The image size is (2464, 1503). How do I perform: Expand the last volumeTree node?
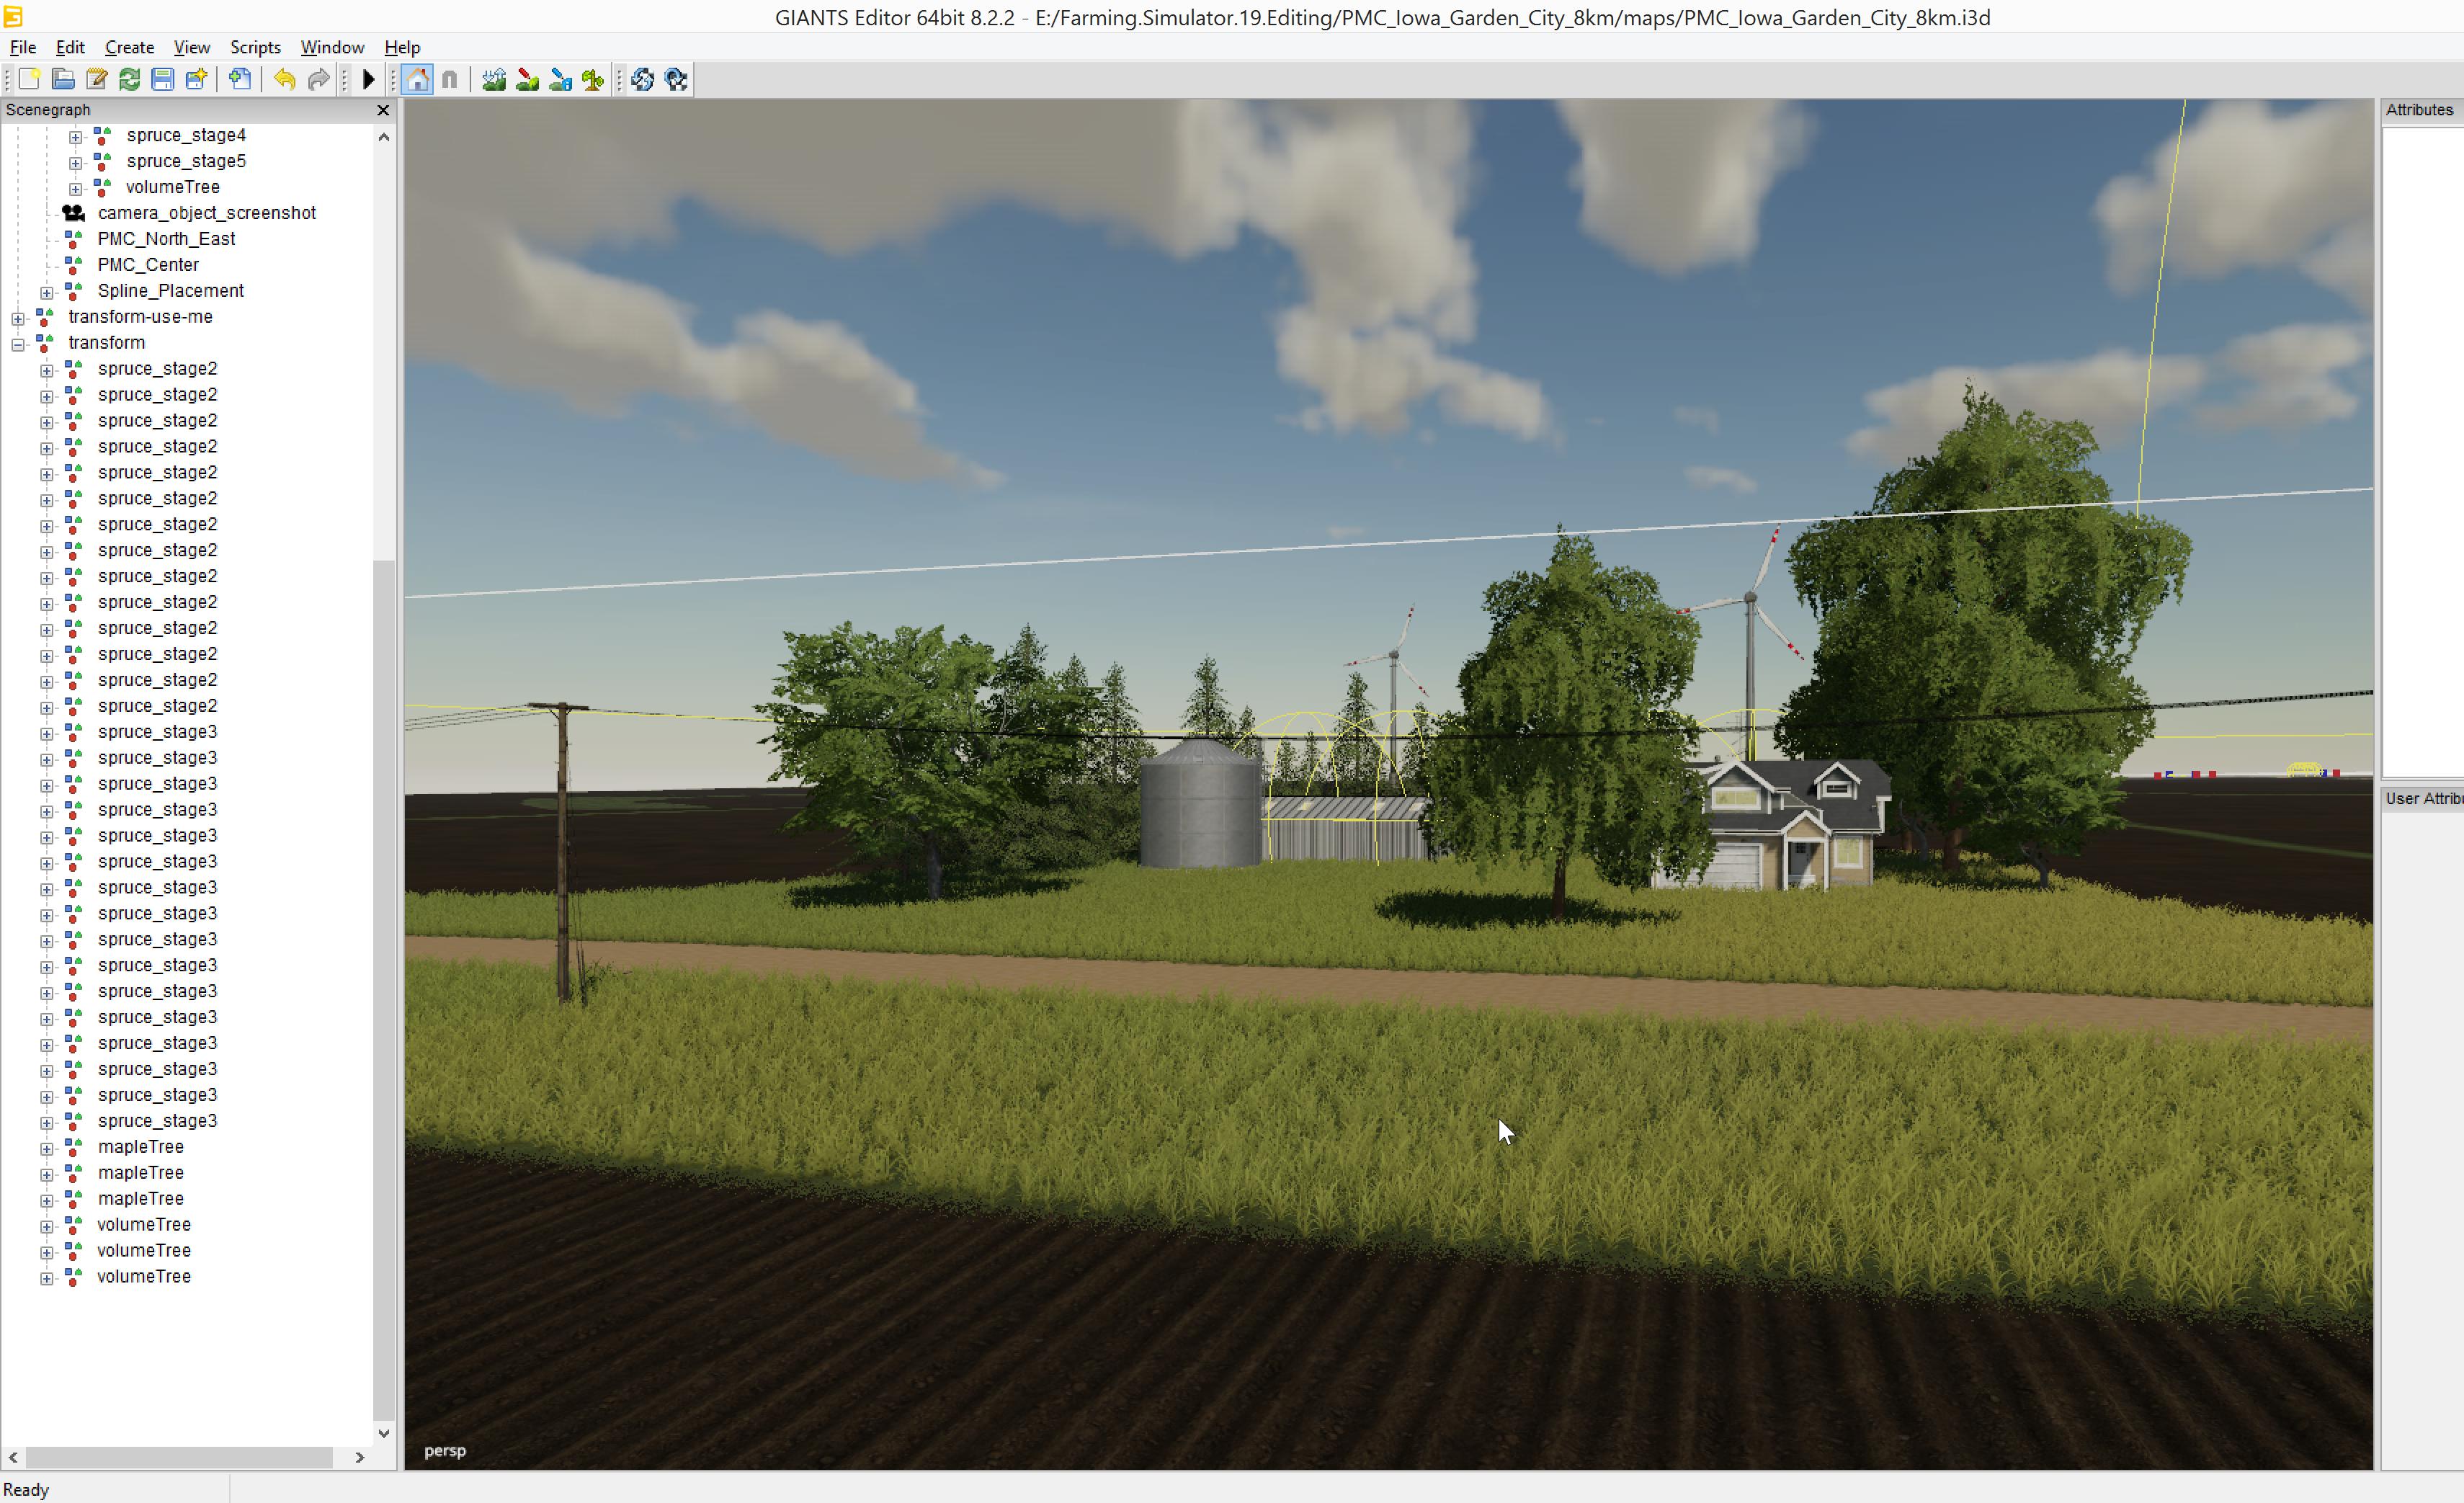coord(47,1279)
